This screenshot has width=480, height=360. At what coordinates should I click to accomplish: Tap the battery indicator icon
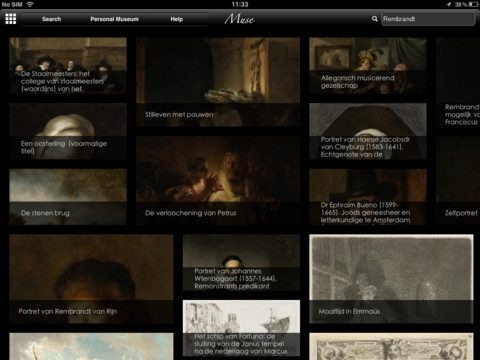473,4
